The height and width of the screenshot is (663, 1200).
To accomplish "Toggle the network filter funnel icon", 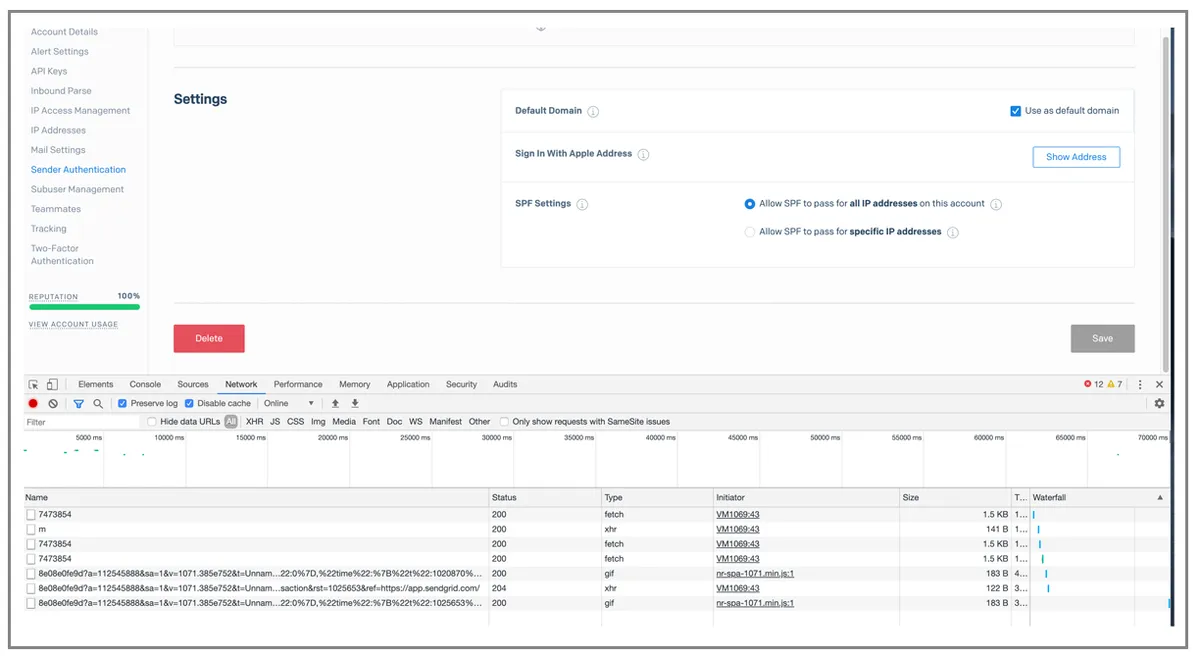I will click(78, 403).
